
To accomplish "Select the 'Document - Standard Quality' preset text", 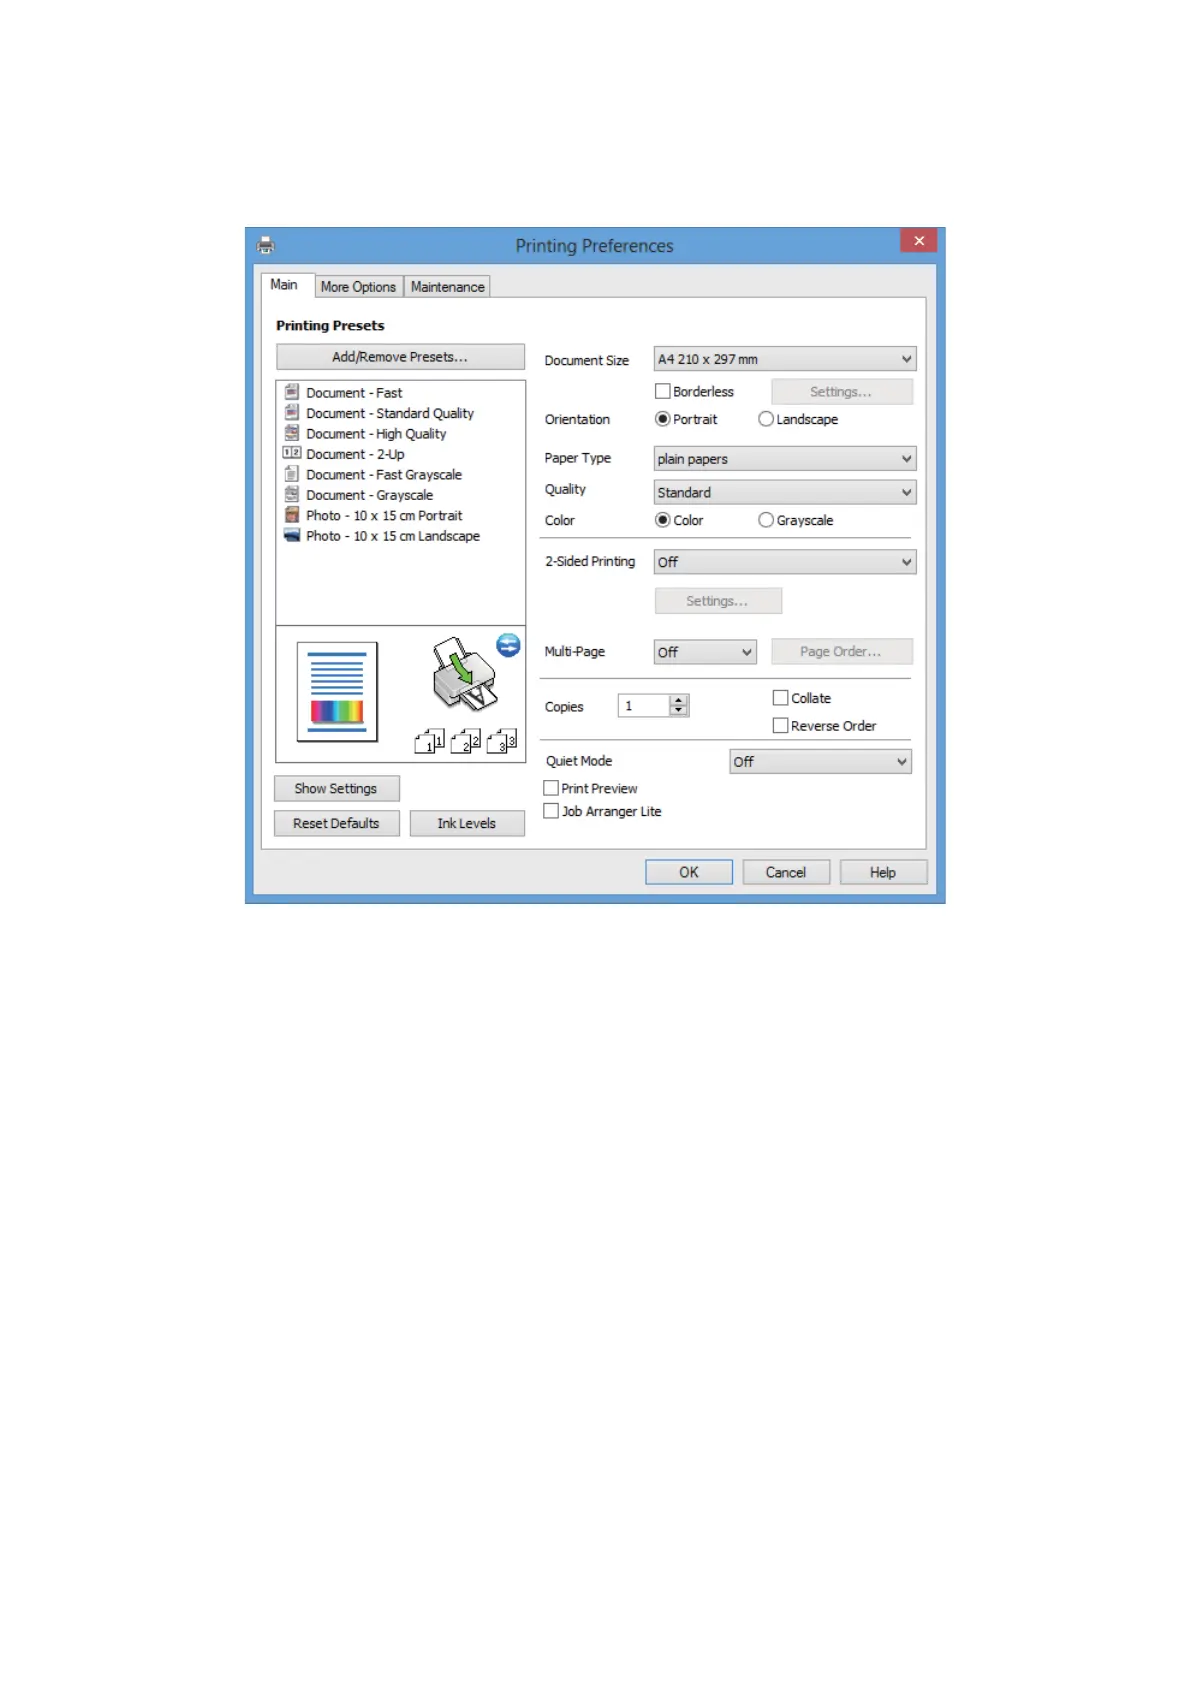I will pos(390,413).
